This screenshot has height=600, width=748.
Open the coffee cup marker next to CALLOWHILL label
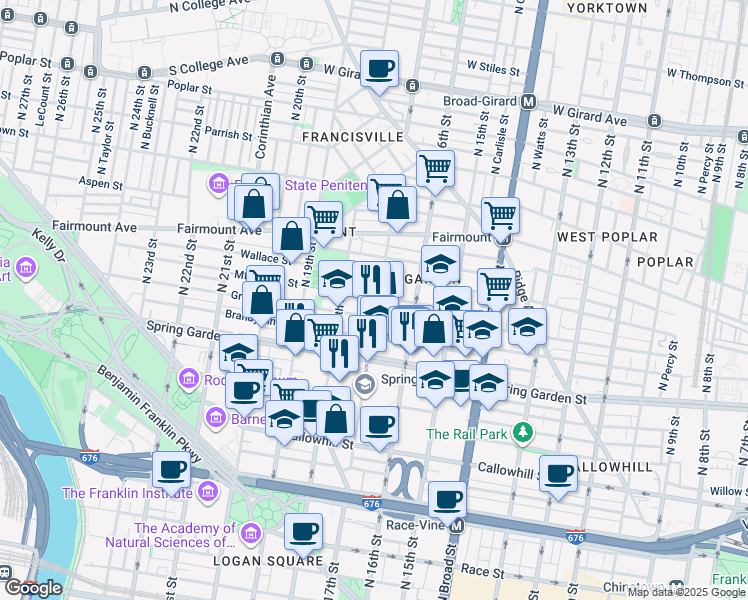(x=558, y=474)
